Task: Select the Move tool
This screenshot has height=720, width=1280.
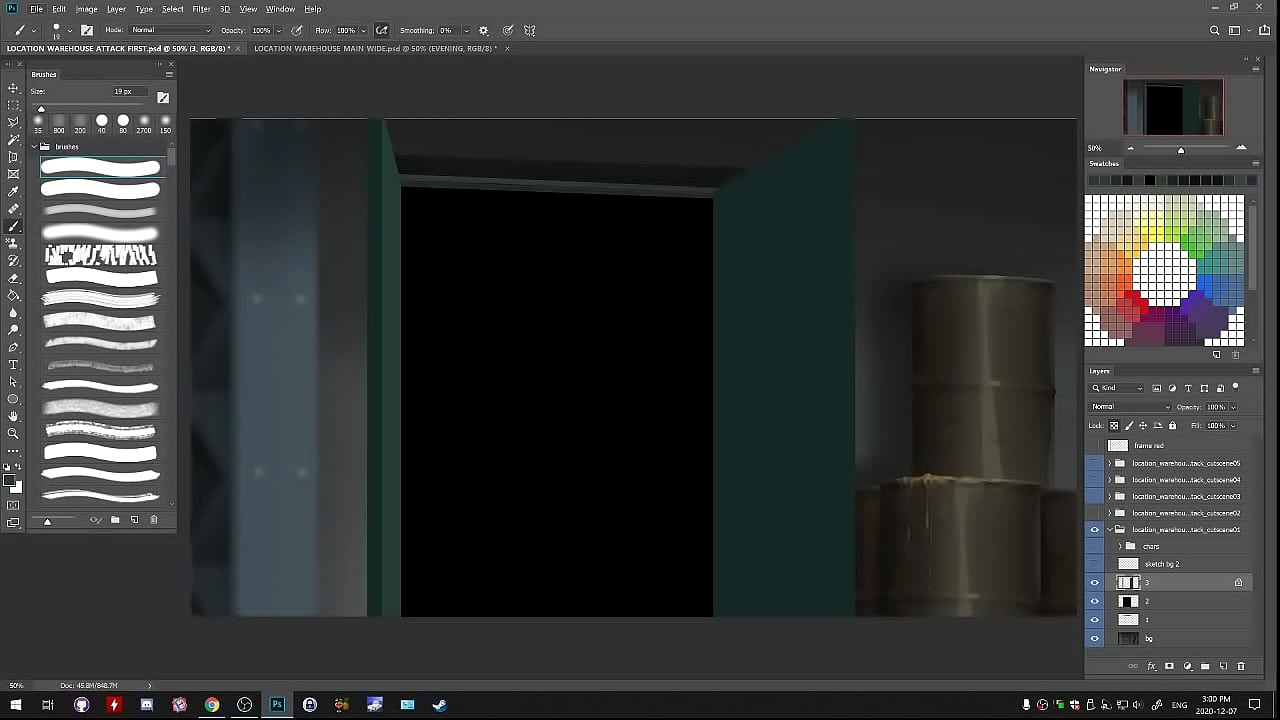Action: point(13,88)
